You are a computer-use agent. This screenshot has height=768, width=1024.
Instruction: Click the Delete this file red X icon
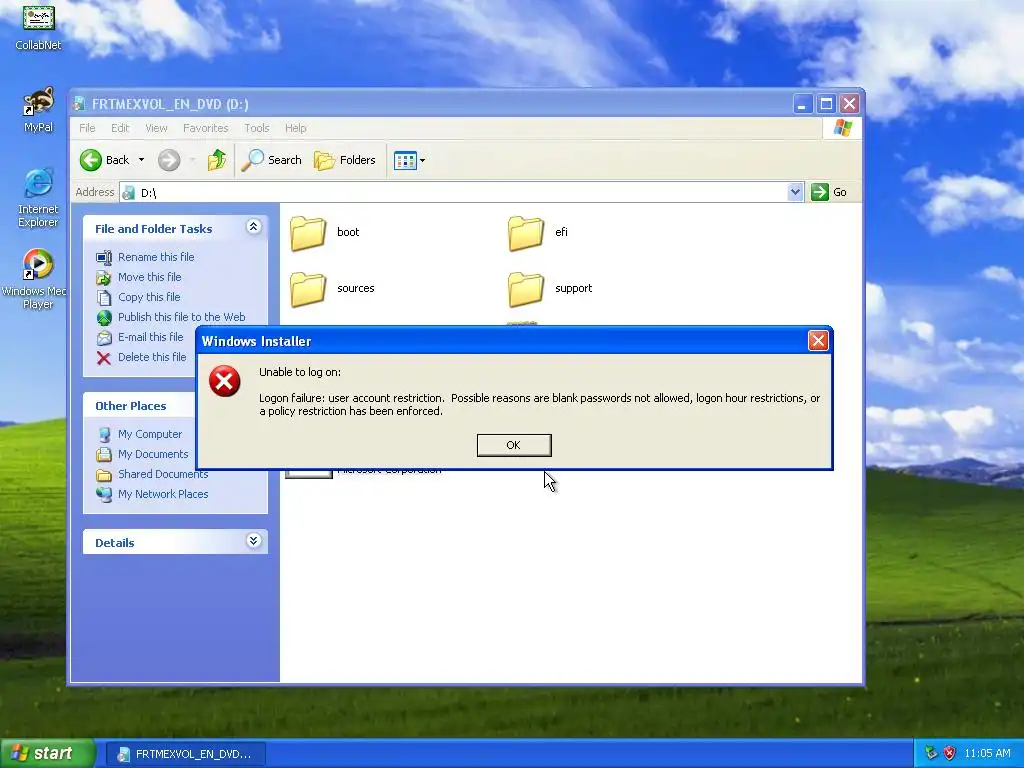click(104, 358)
